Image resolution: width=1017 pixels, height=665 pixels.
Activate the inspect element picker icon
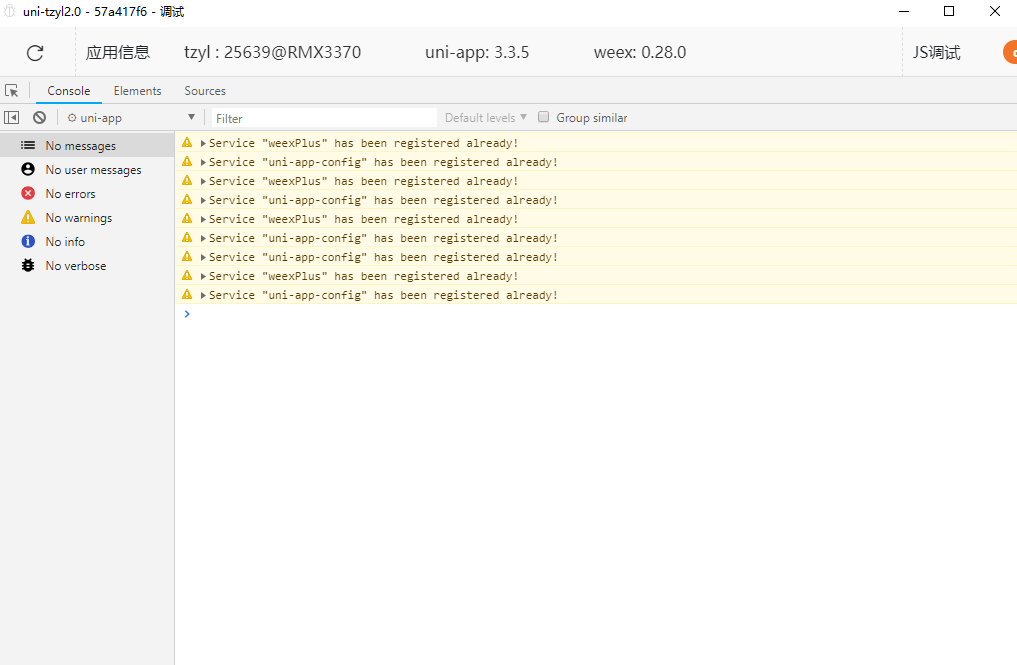[12, 91]
